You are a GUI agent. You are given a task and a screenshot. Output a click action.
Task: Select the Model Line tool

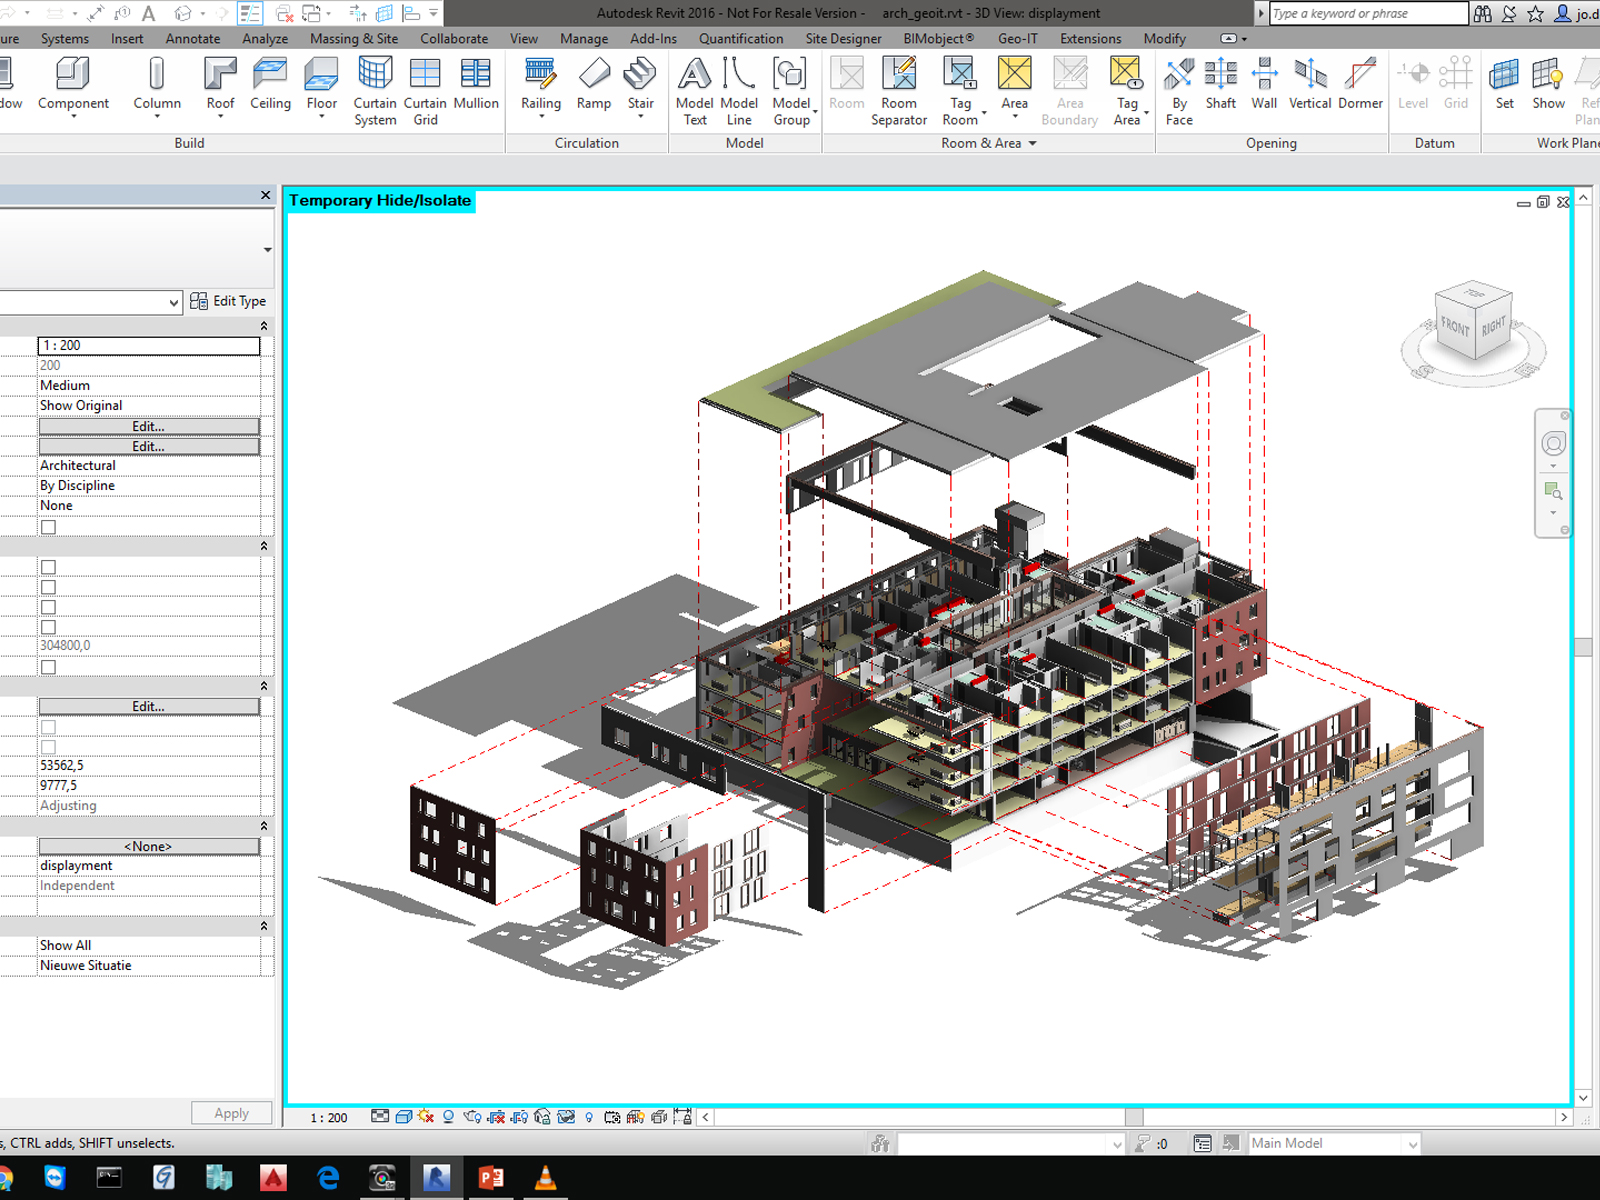(739, 91)
